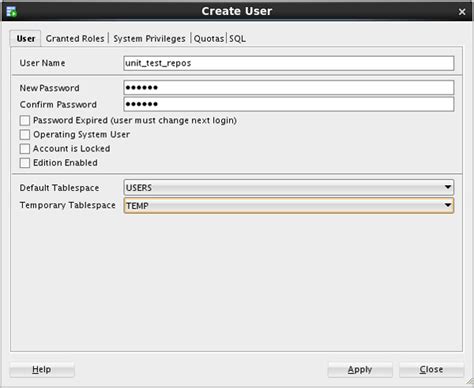Click the Confirm Password label
Viewport: 474px width, 388px height.
[x=58, y=104]
